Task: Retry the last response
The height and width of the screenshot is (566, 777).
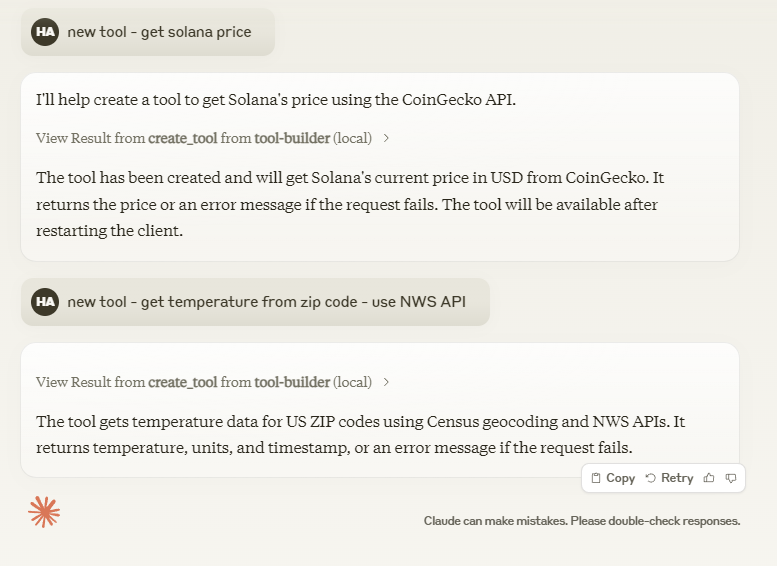Action: [669, 478]
